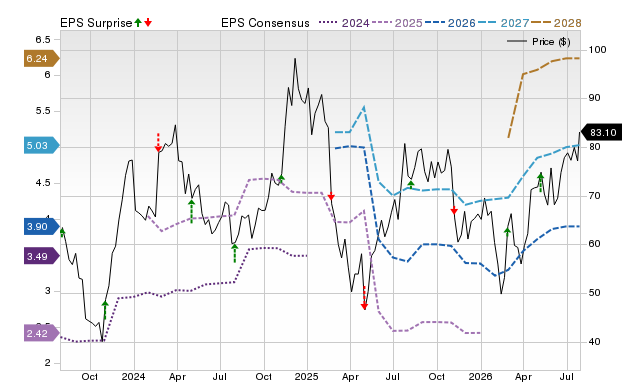
Task: Click the 2026 year label on the time axis
Action: (480, 376)
